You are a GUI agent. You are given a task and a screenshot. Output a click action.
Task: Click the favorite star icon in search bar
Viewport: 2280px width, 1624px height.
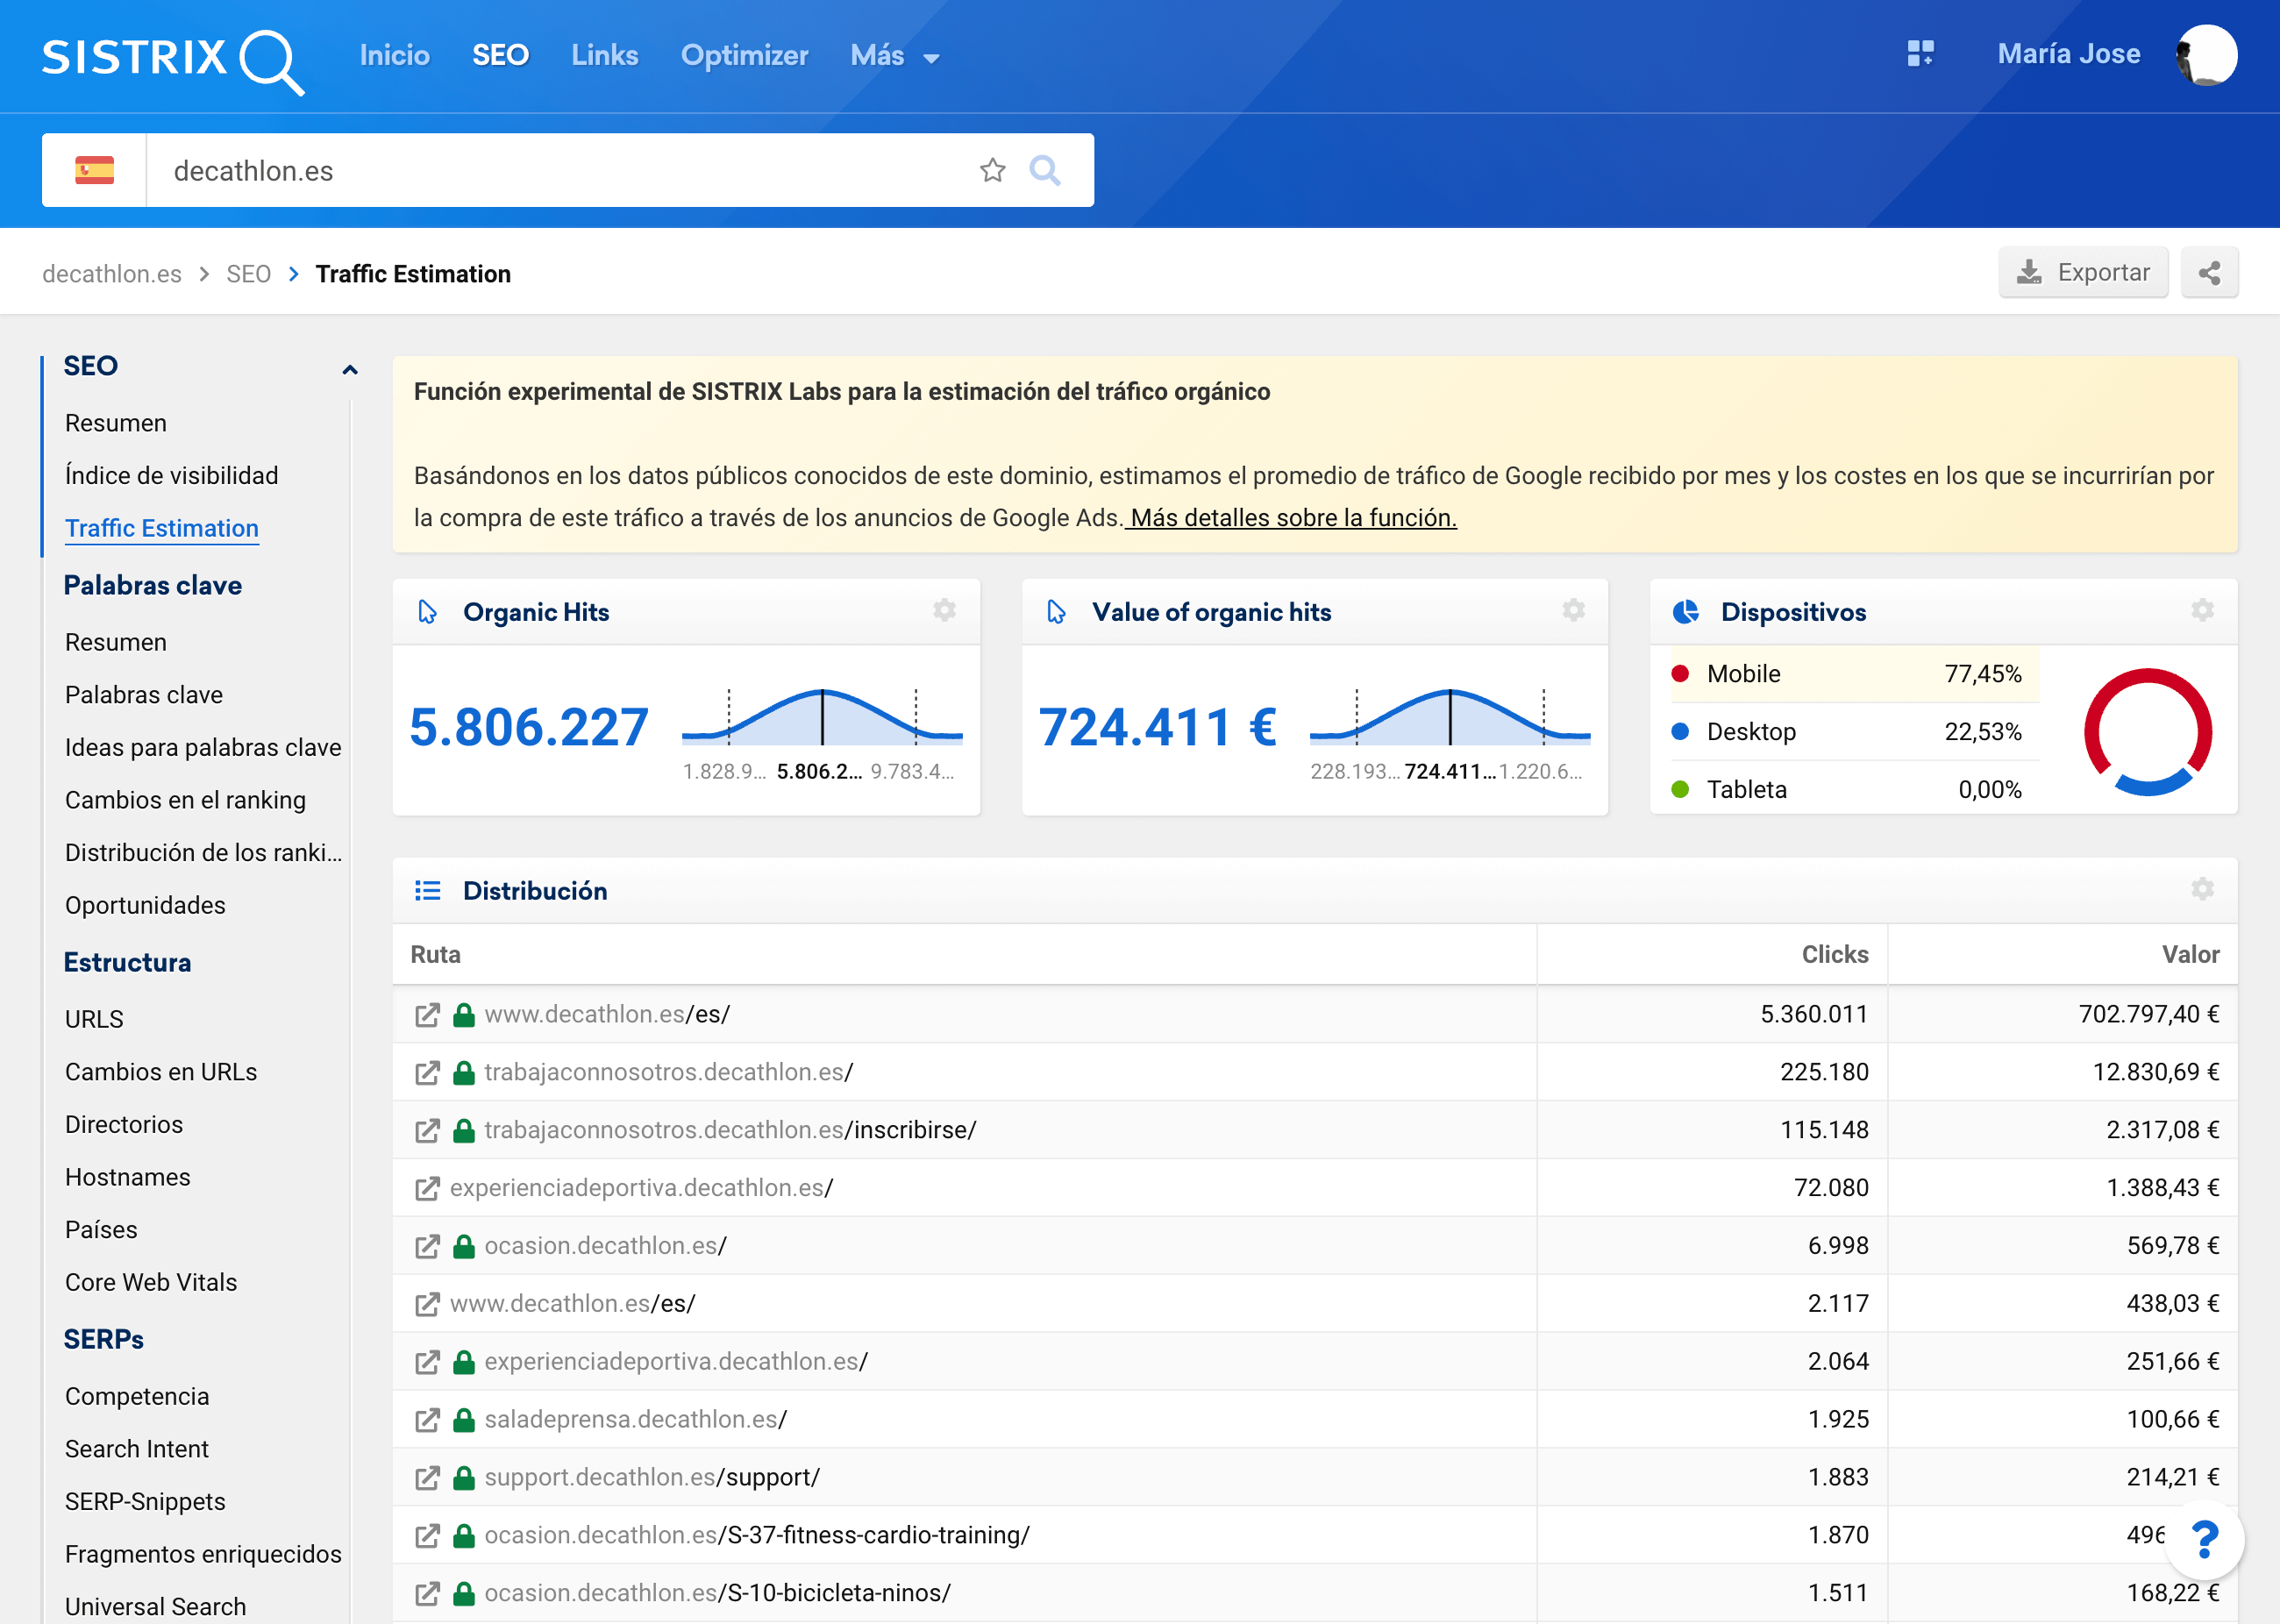991,171
